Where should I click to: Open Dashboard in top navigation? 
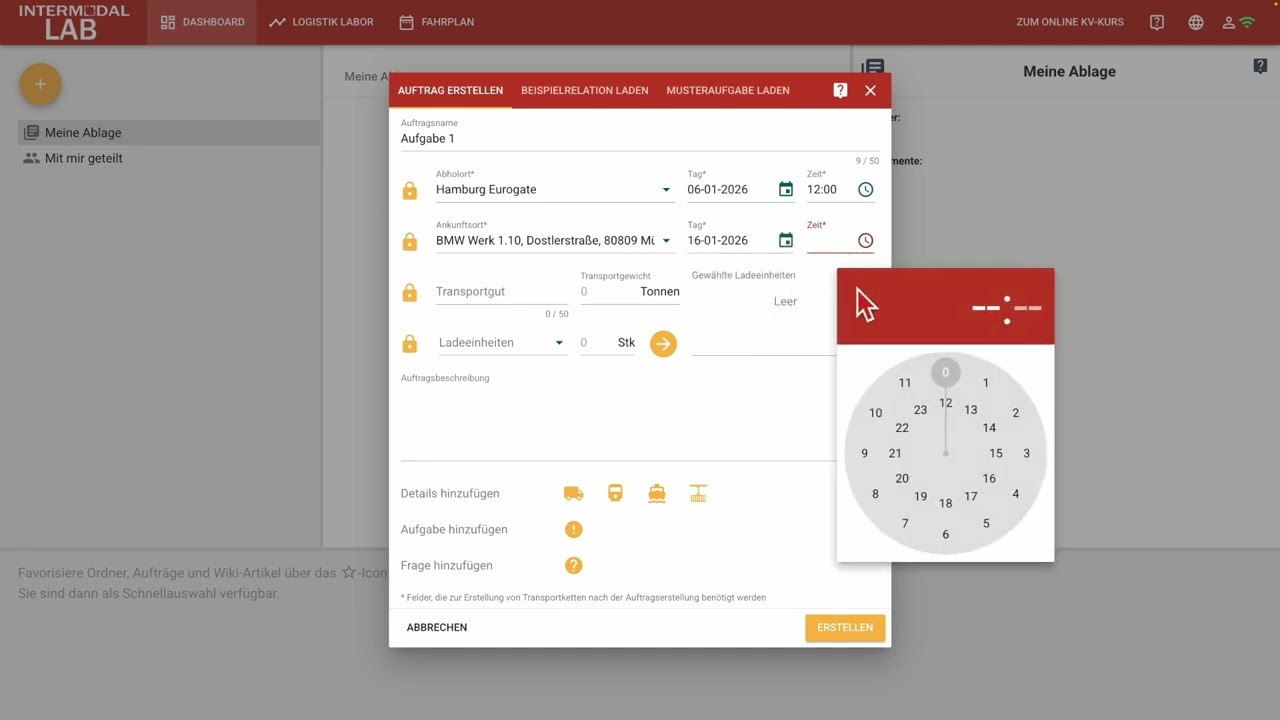(x=202, y=22)
